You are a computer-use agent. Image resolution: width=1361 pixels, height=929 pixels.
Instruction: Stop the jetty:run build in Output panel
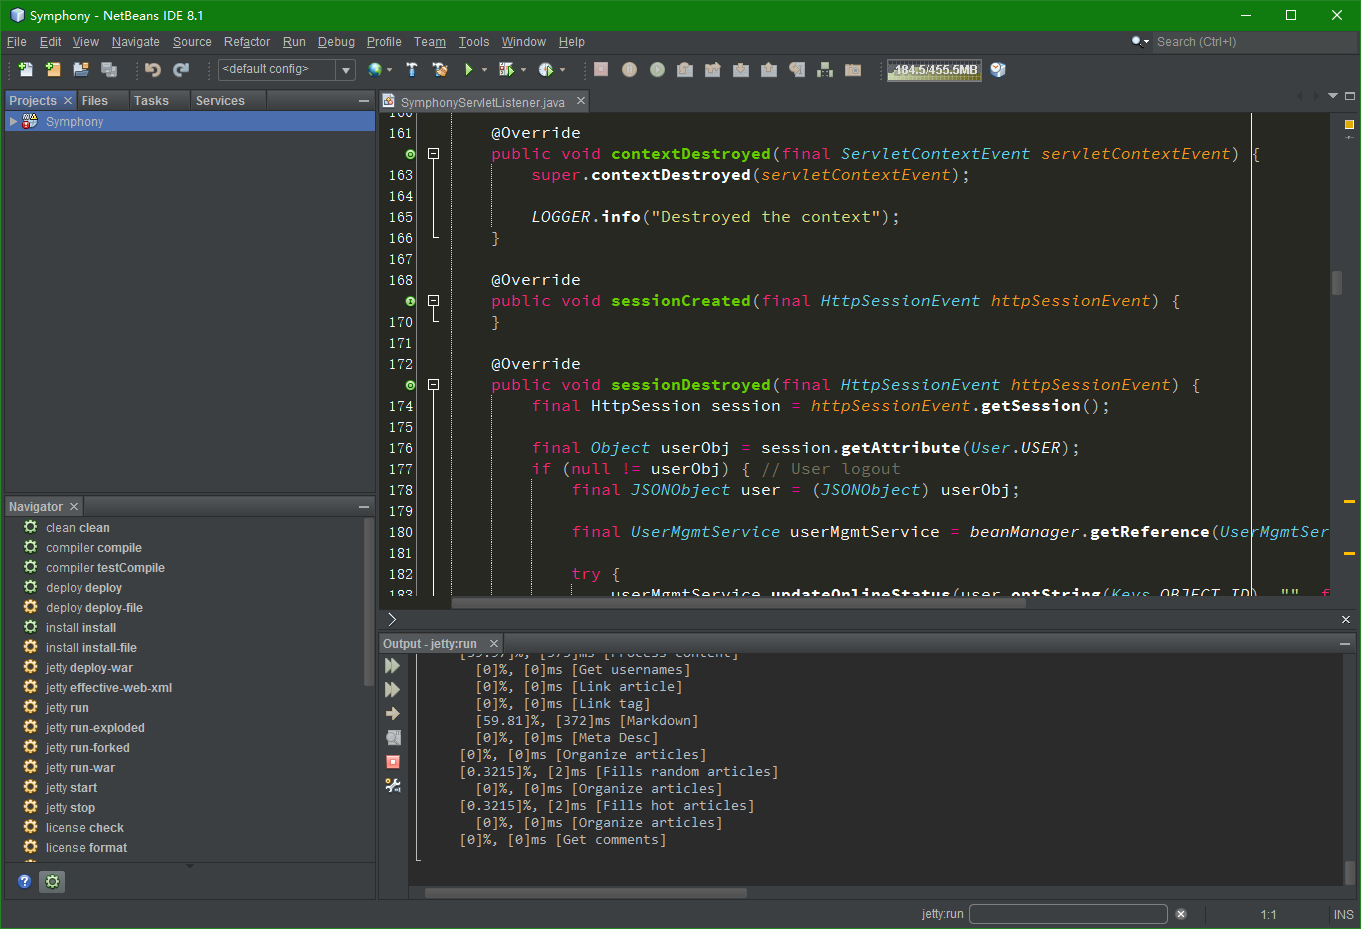click(393, 762)
